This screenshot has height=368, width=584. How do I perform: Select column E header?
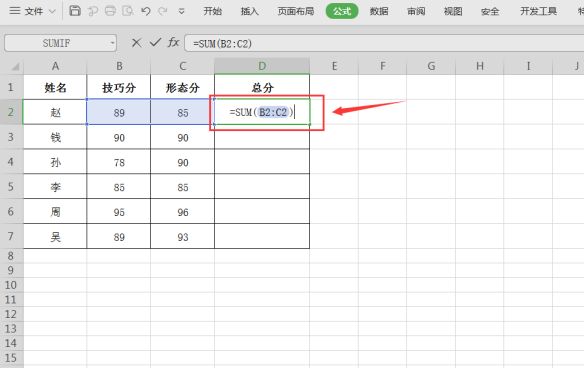click(x=334, y=66)
